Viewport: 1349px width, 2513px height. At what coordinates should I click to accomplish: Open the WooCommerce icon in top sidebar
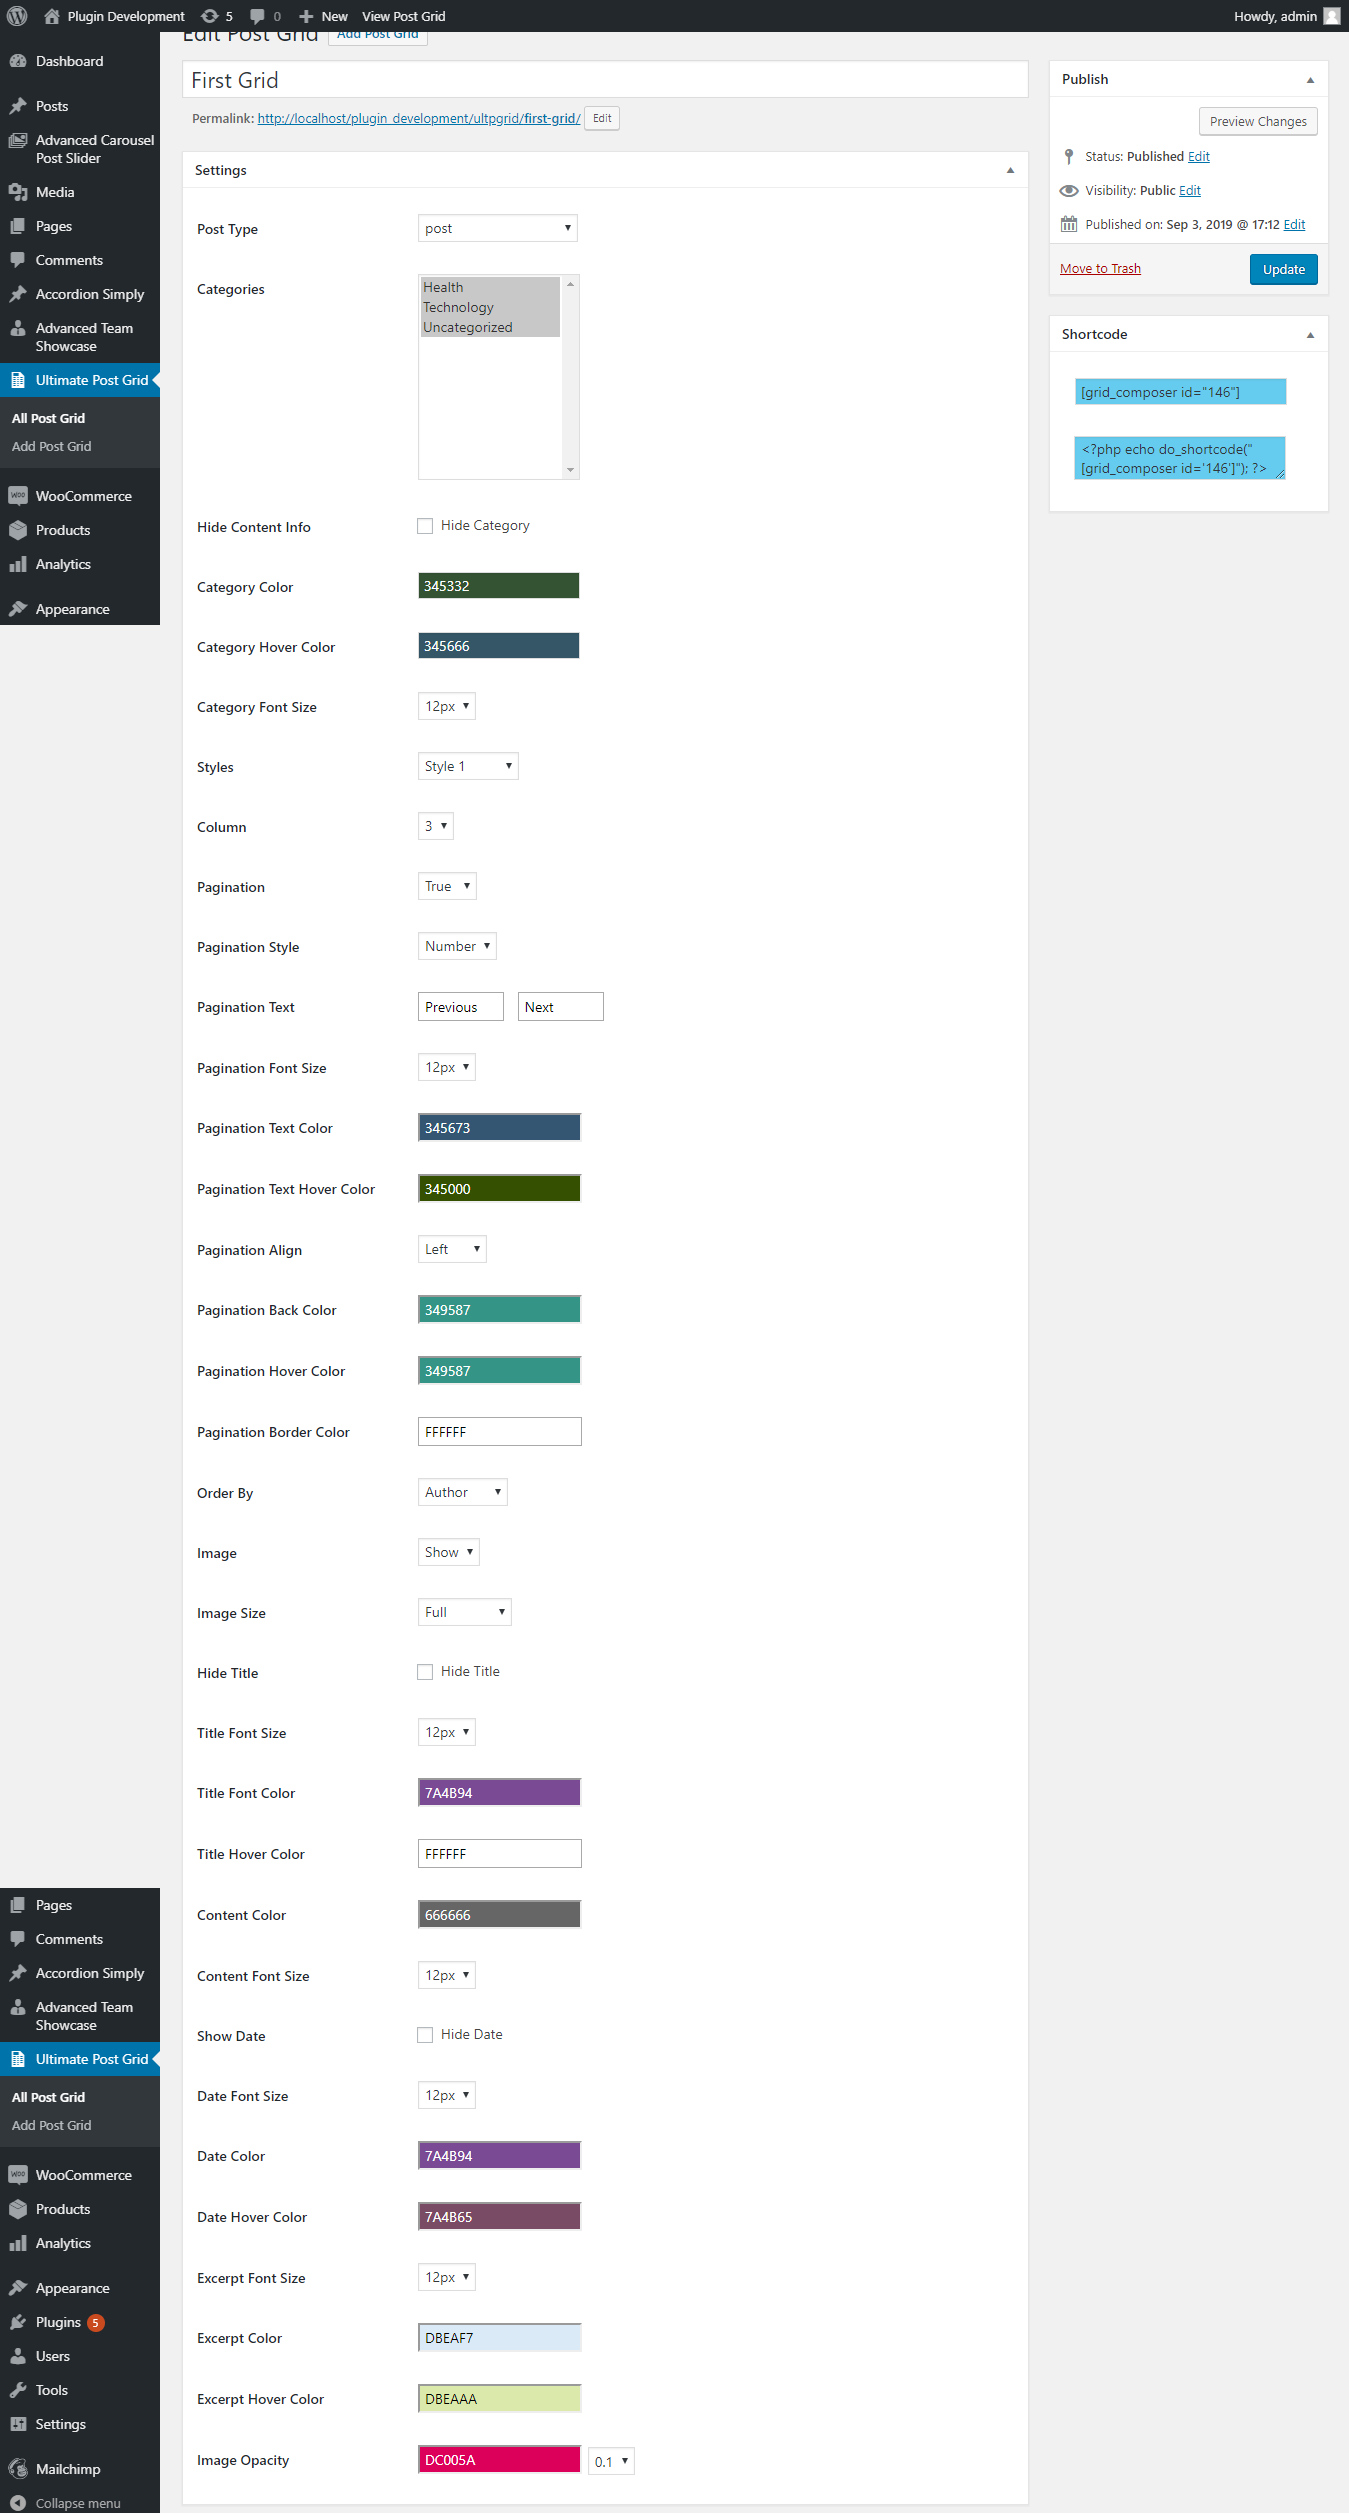[18, 496]
